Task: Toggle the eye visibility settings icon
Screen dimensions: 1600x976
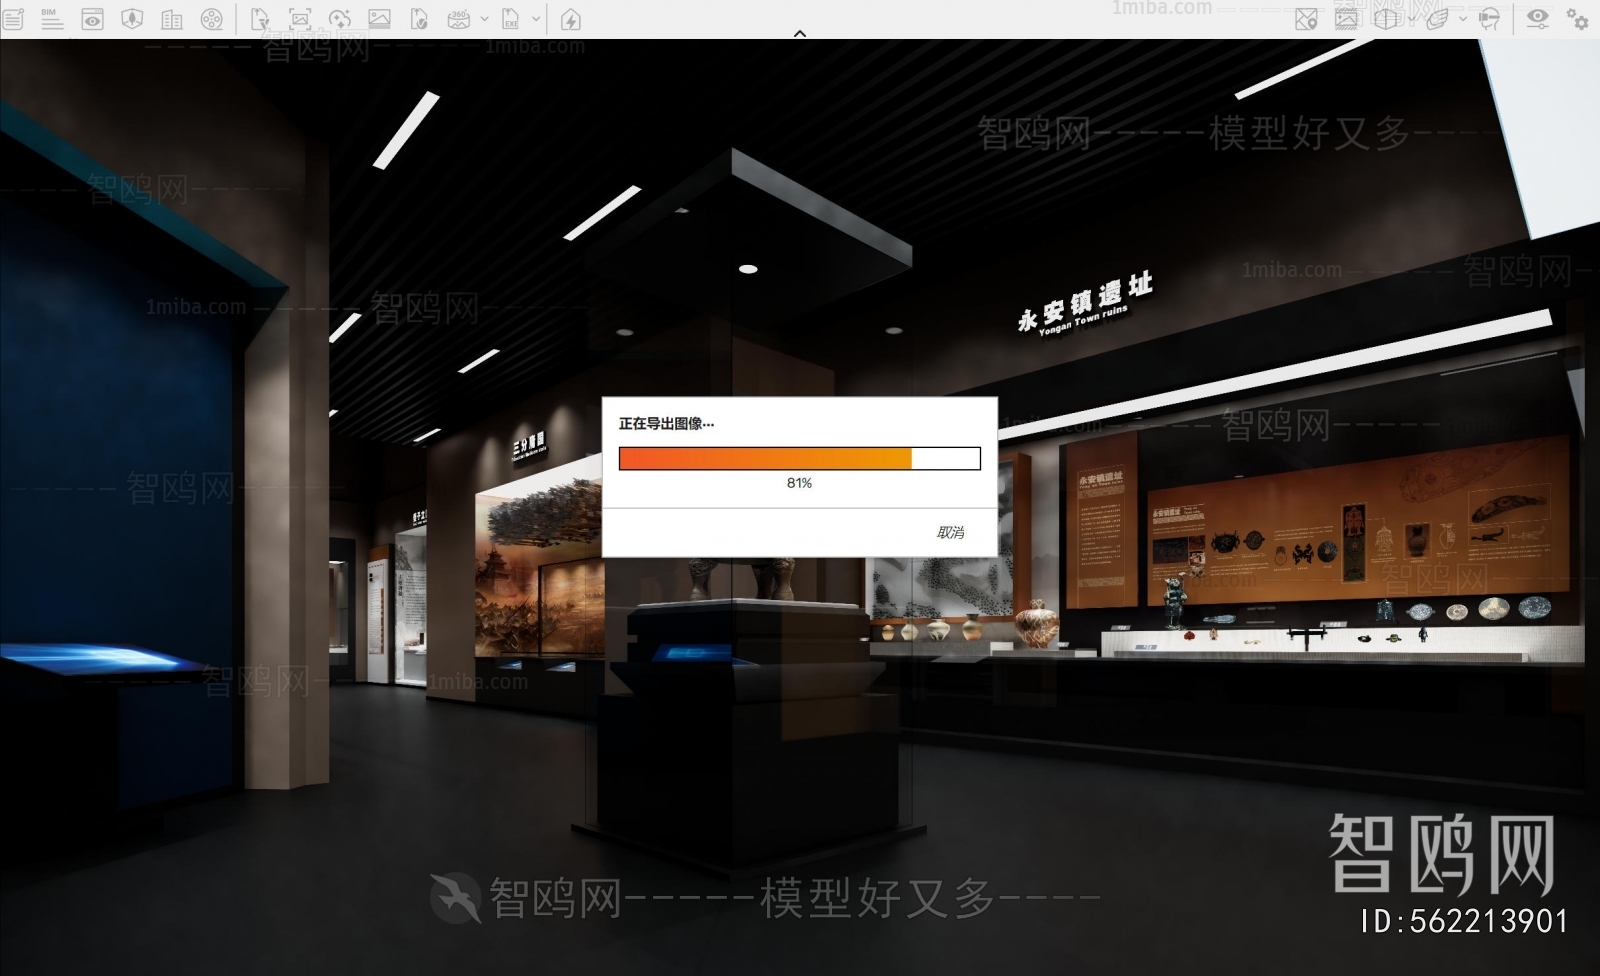Action: click(x=1538, y=19)
